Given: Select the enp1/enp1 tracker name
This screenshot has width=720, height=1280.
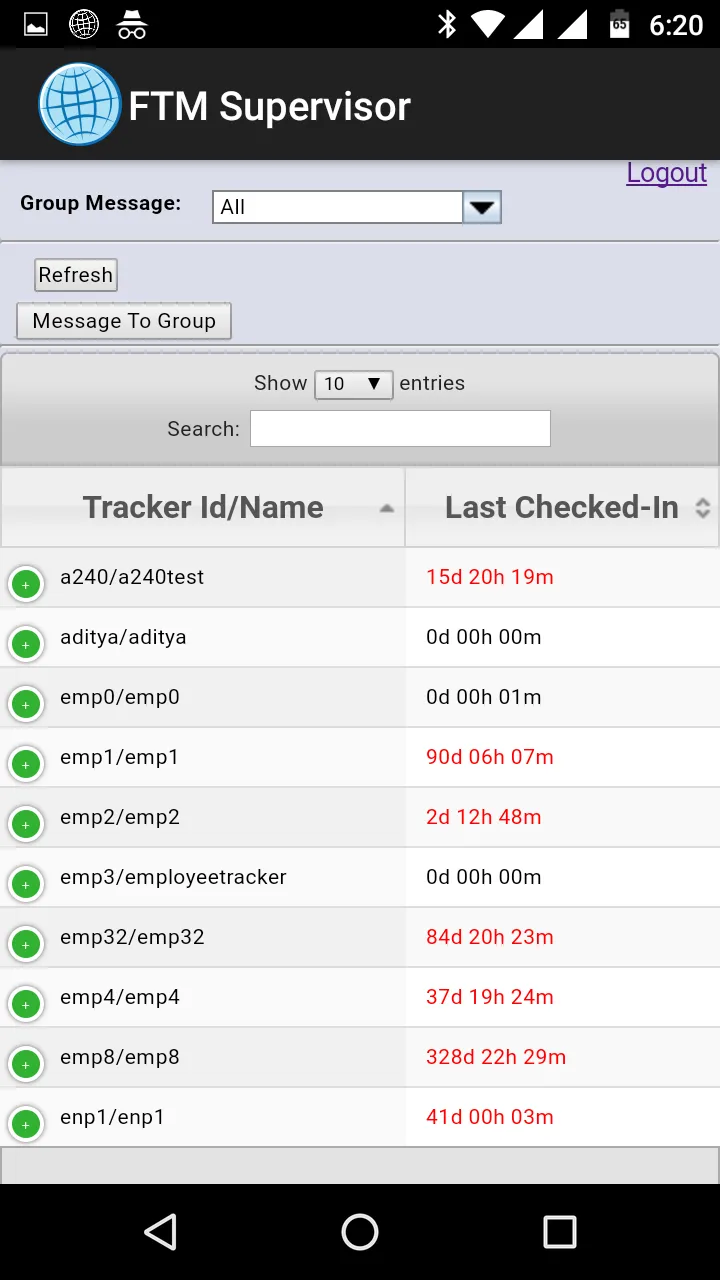Looking at the screenshot, I should tap(112, 1117).
